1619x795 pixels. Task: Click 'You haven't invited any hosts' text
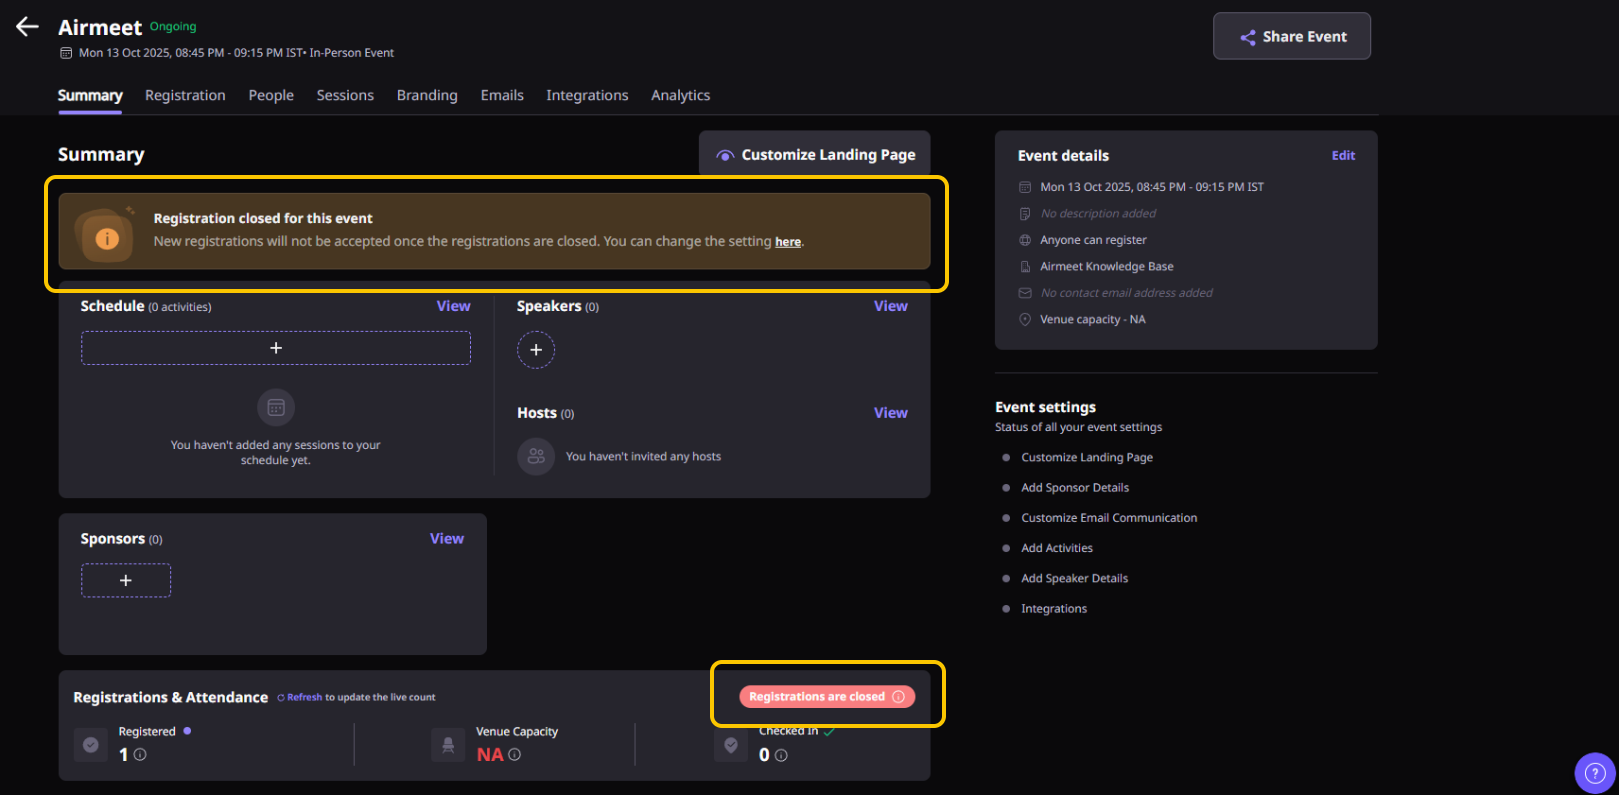tap(643, 457)
